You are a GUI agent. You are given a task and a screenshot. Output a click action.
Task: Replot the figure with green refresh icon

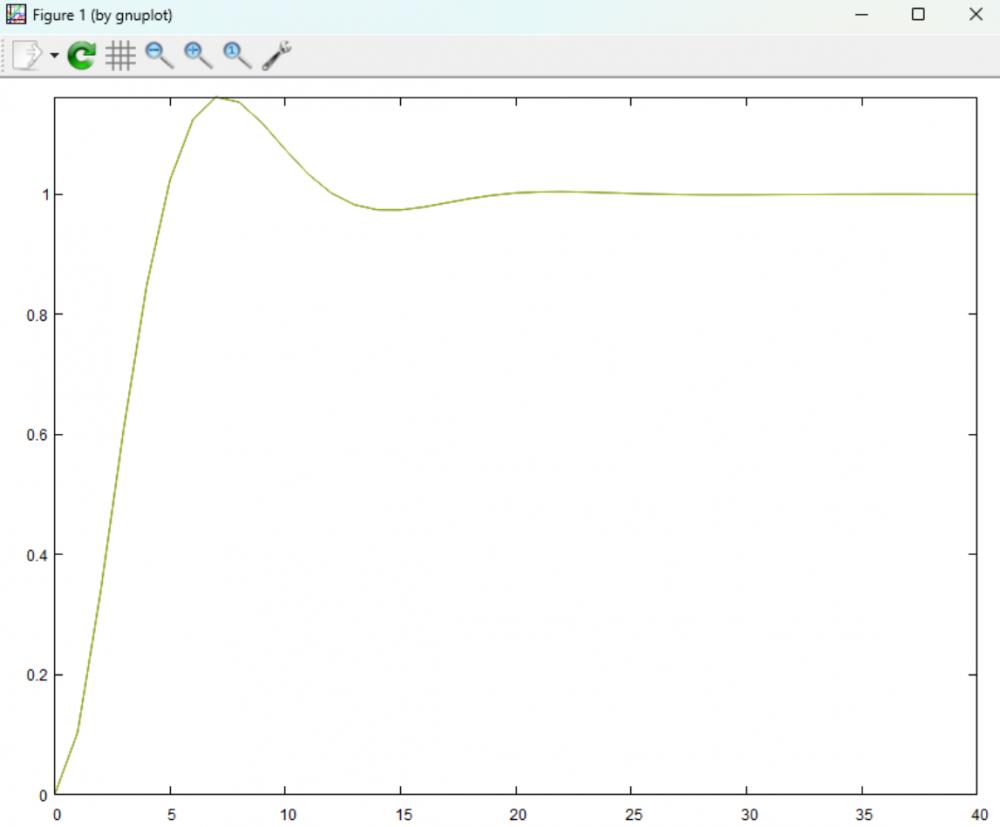81,56
